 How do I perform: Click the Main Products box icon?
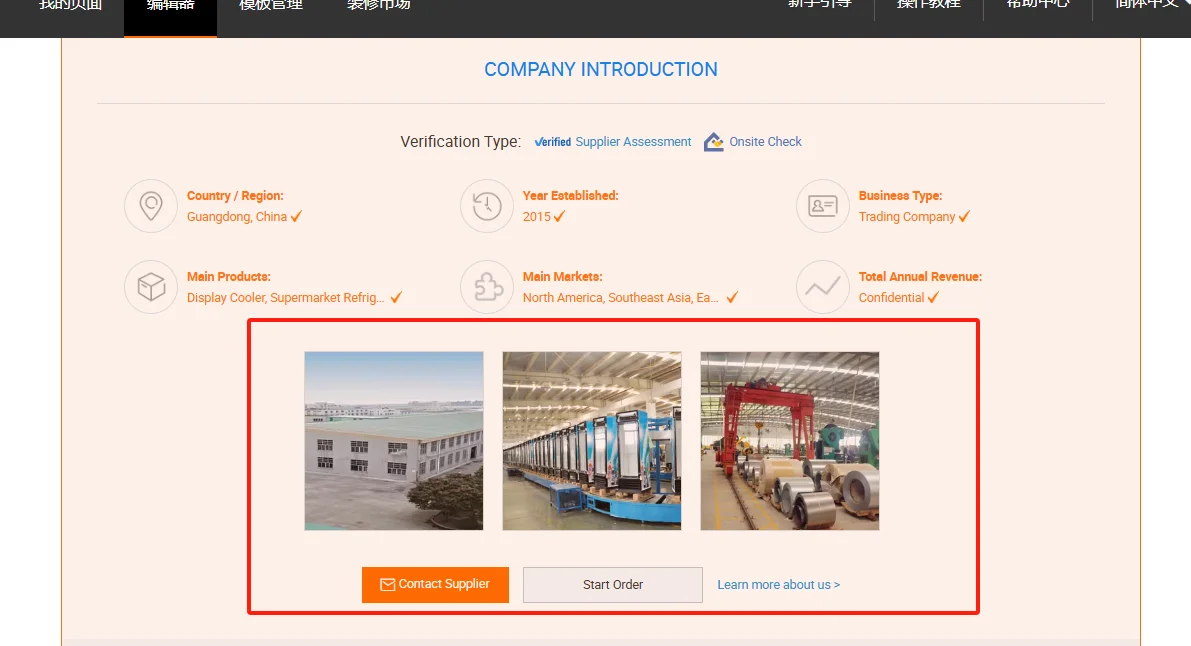coord(151,287)
